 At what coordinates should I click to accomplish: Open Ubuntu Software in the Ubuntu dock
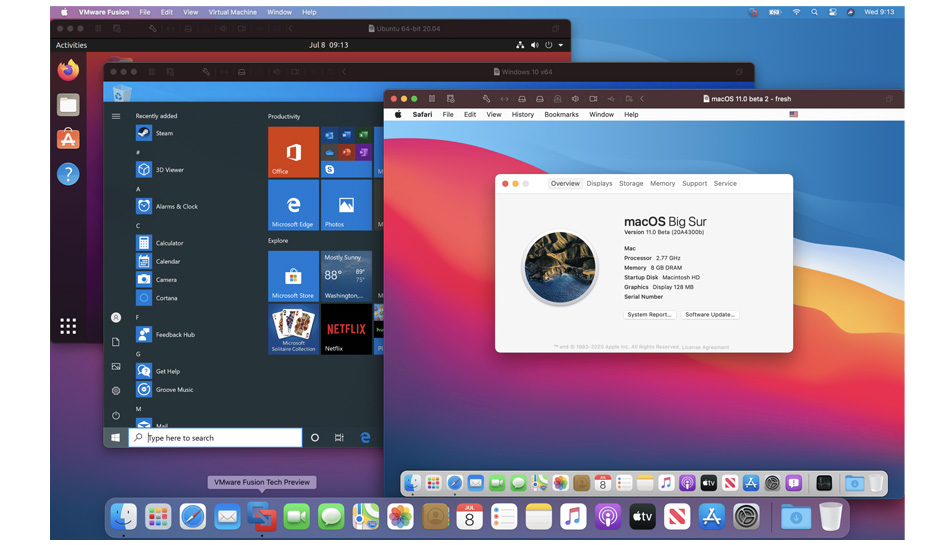click(68, 139)
